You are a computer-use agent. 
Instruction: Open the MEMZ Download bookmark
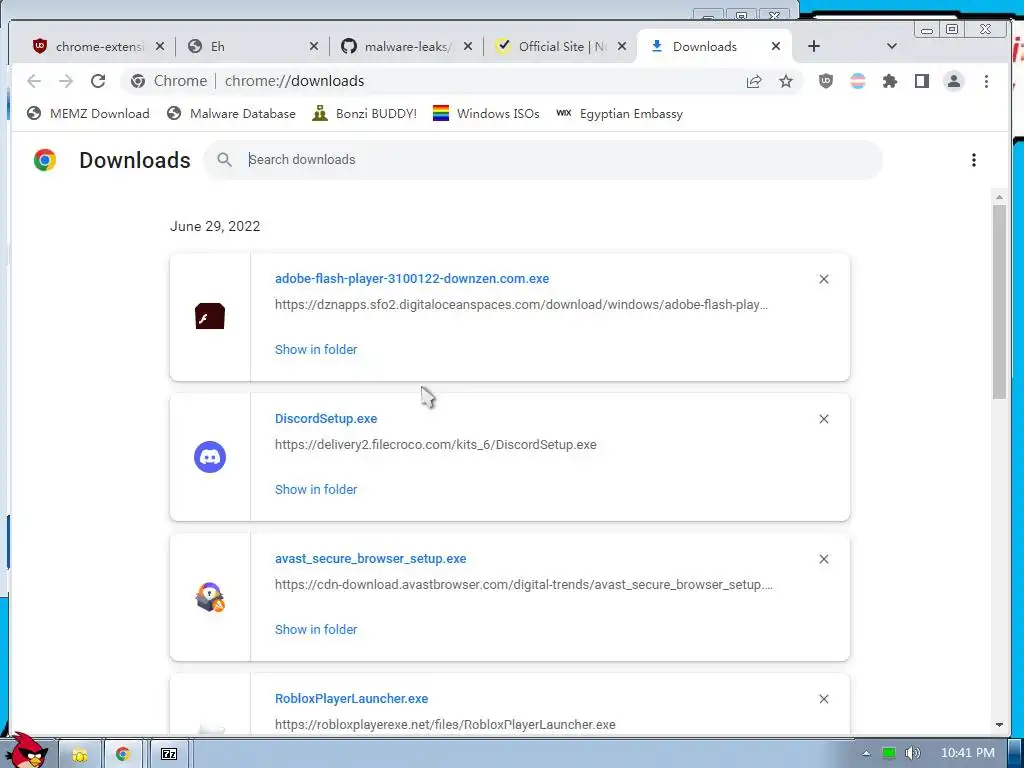[x=88, y=114]
